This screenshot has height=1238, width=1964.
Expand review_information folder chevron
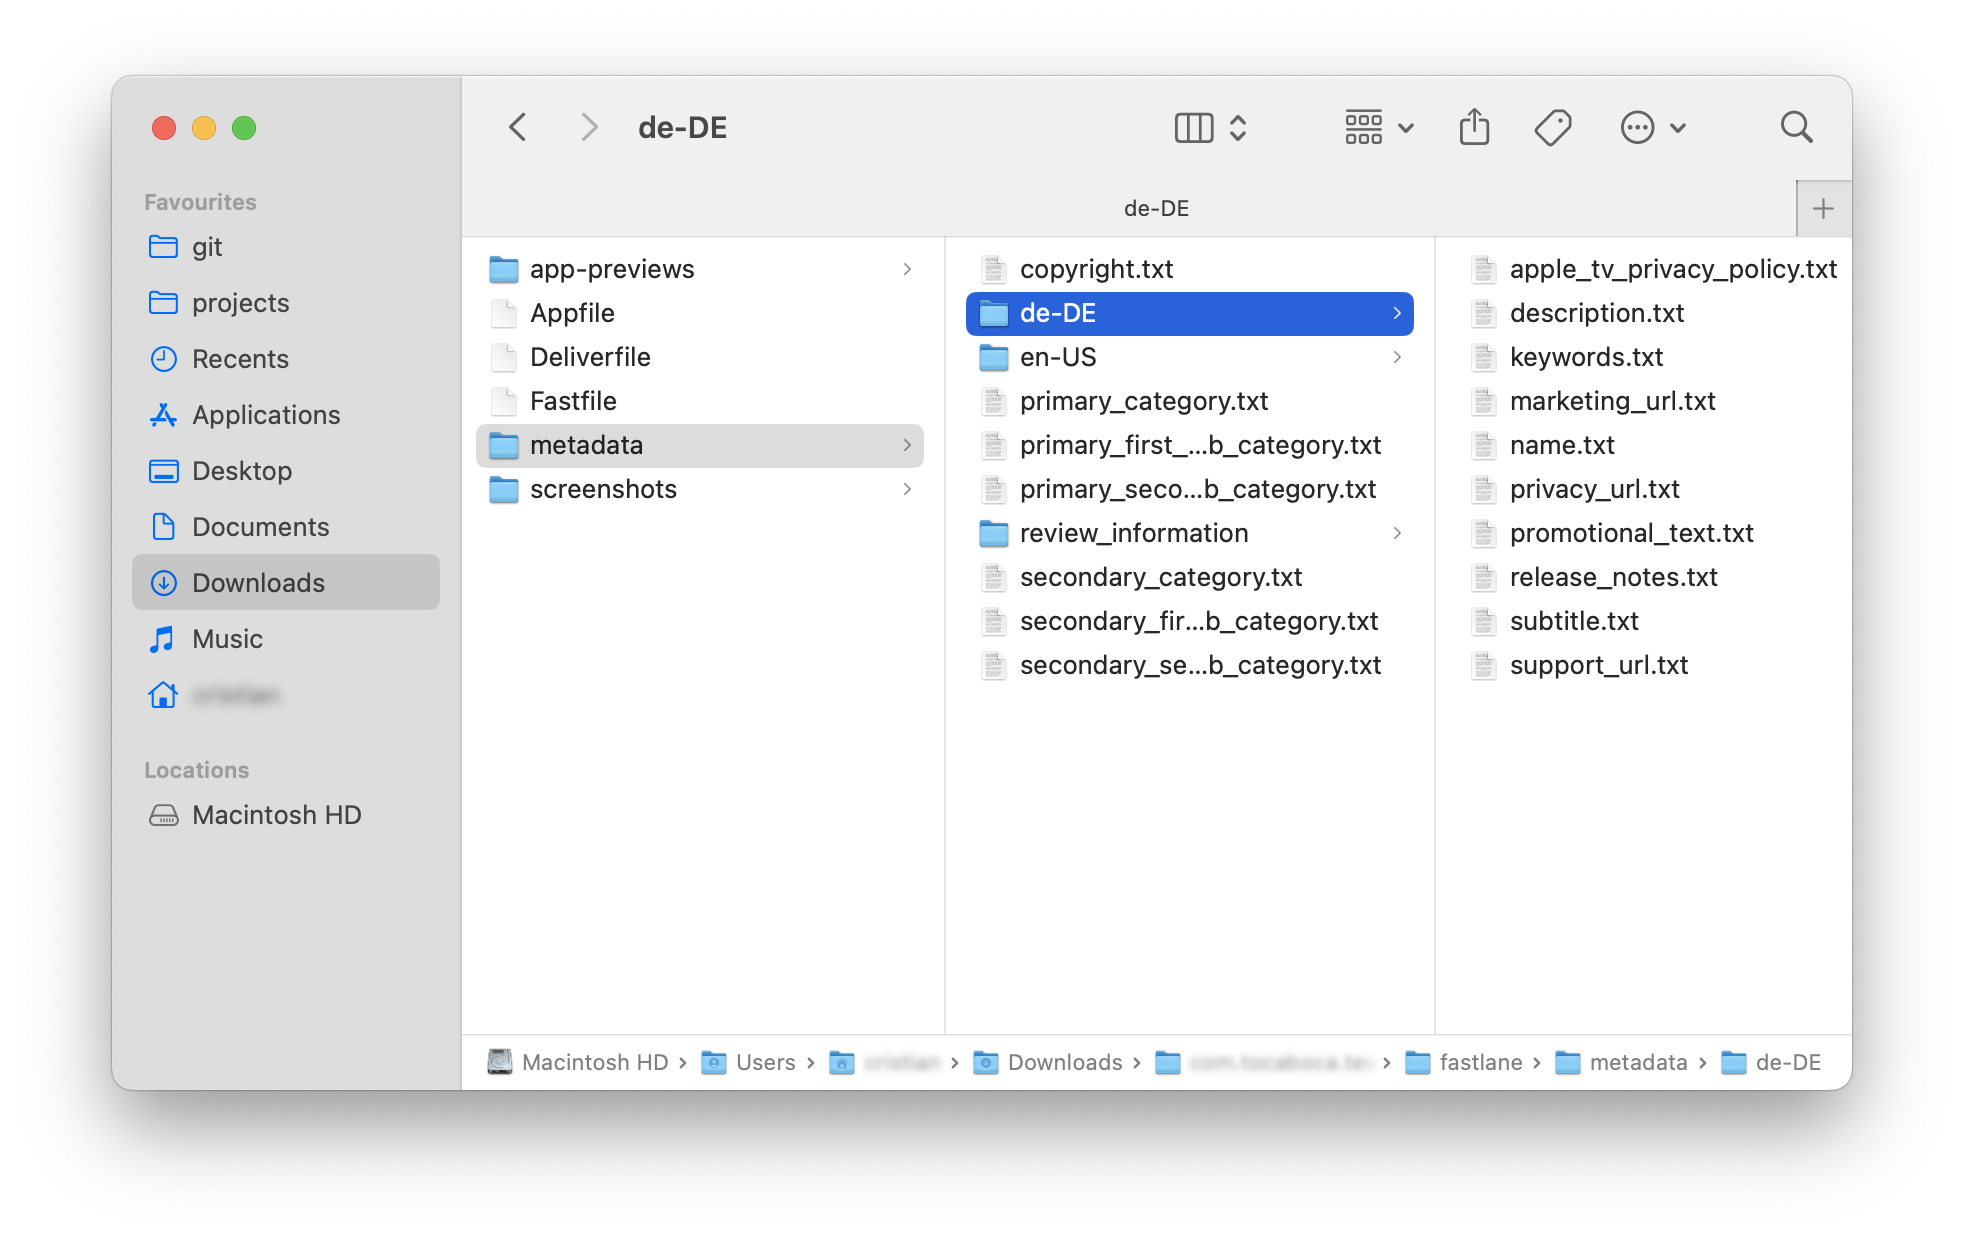[x=1397, y=533]
